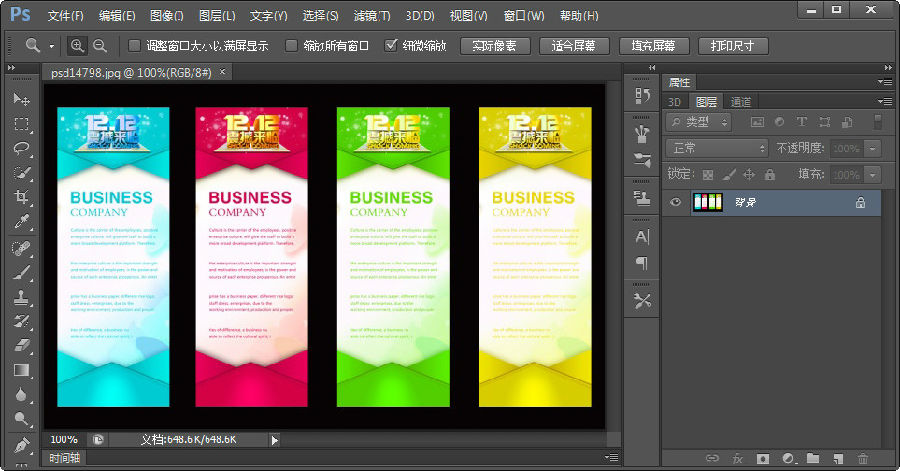Uncheck the 细微缩放 checkbox
900x471 pixels.
[x=391, y=46]
